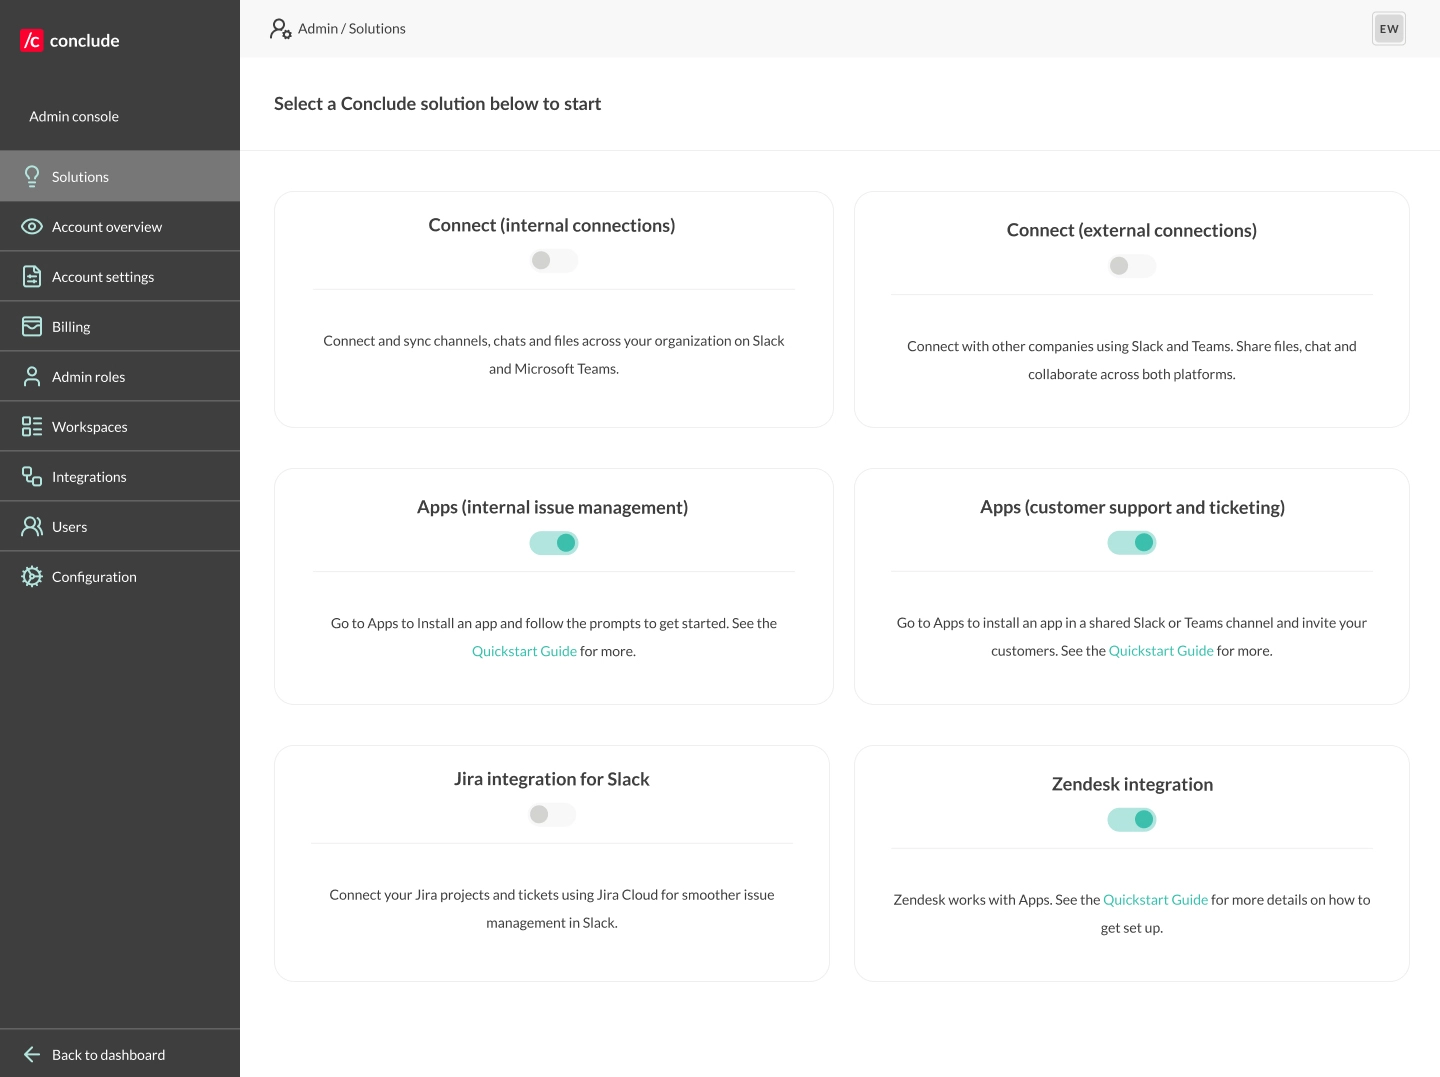Turn on Jira integration for Slack
Viewport: 1440px width, 1077px height.
[552, 815]
